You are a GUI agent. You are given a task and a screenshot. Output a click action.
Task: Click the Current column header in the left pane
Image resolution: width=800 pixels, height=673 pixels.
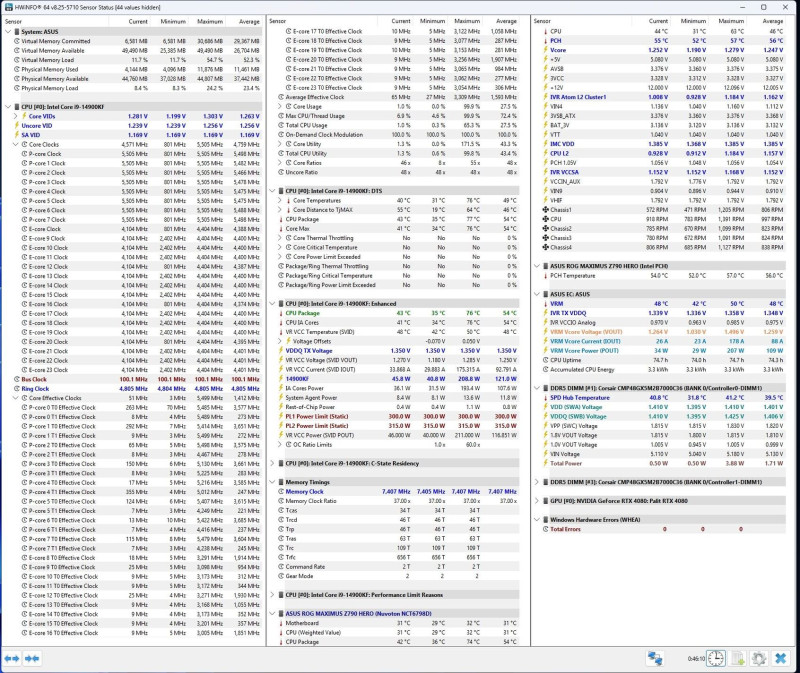(x=131, y=21)
